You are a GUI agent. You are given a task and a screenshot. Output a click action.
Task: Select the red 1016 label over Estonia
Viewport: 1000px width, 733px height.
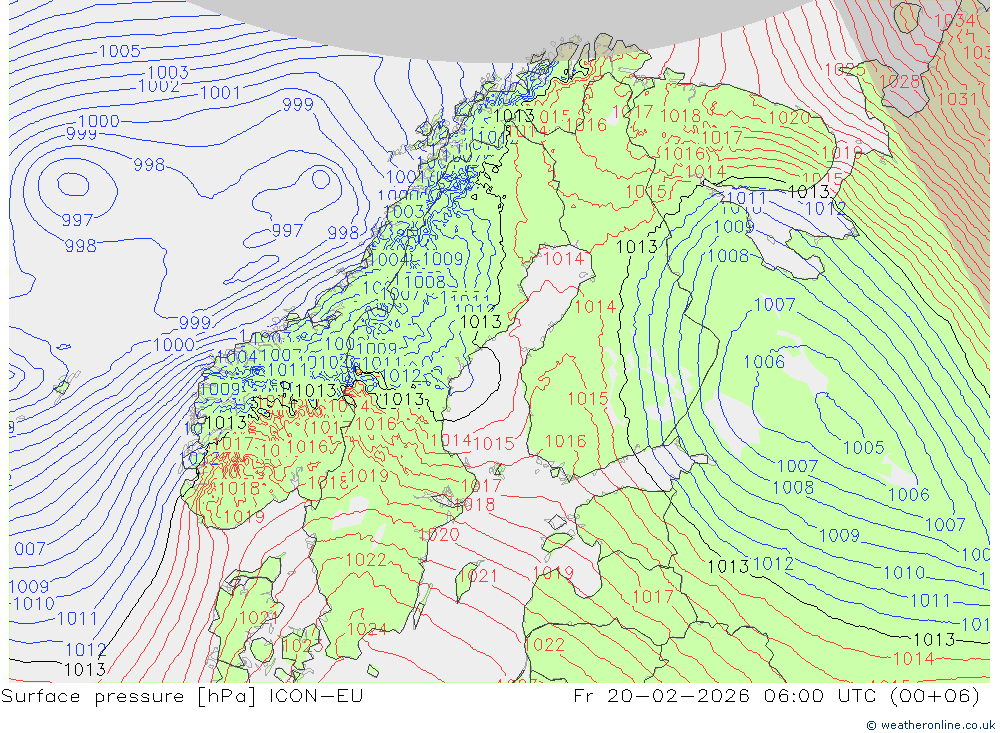click(566, 441)
